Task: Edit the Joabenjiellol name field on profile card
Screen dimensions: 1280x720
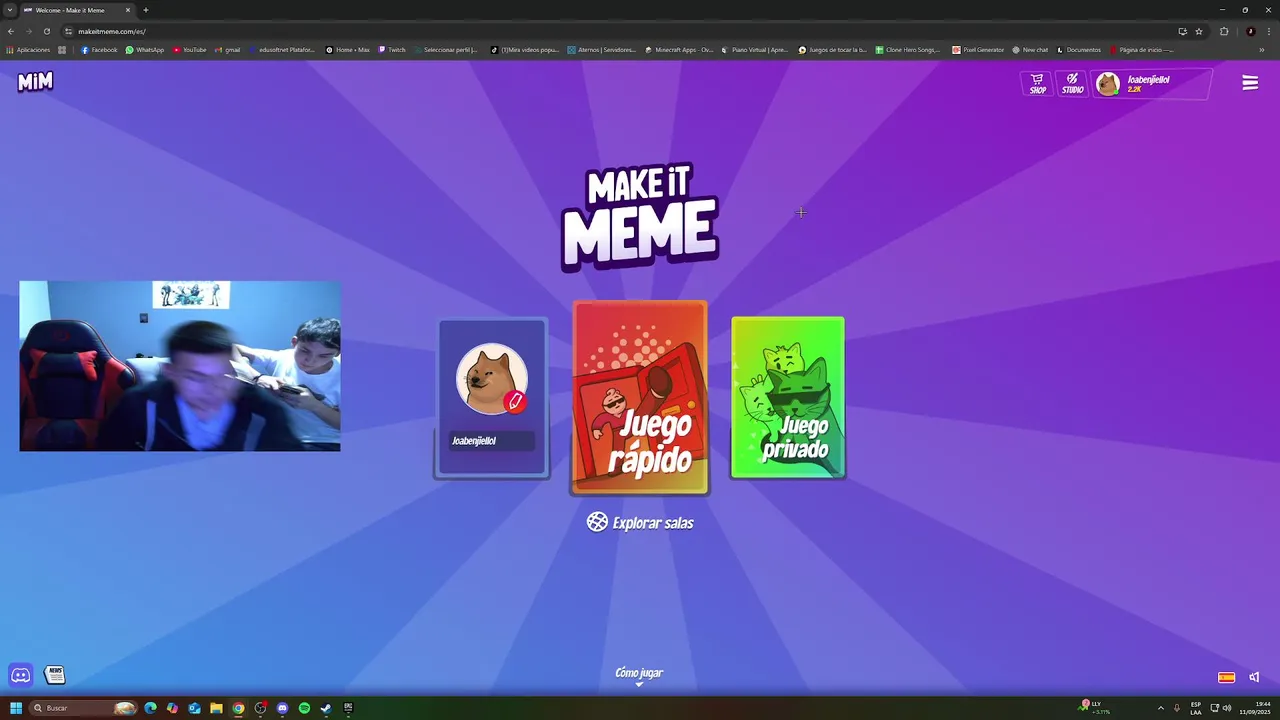Action: tap(491, 441)
